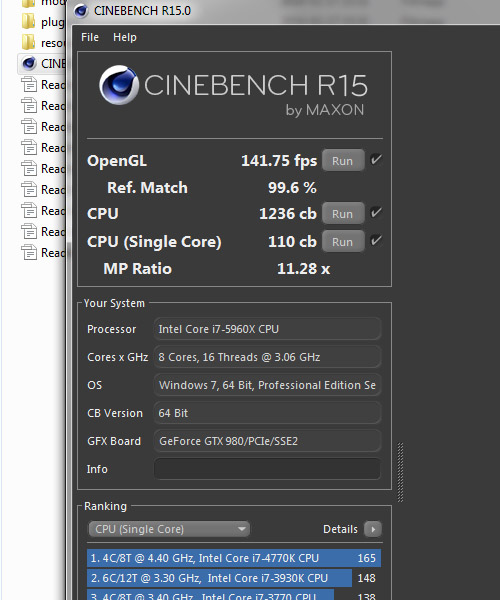Select ranking entry 3 Intel Core i7-3770
500x600 pixels.
tap(234, 595)
